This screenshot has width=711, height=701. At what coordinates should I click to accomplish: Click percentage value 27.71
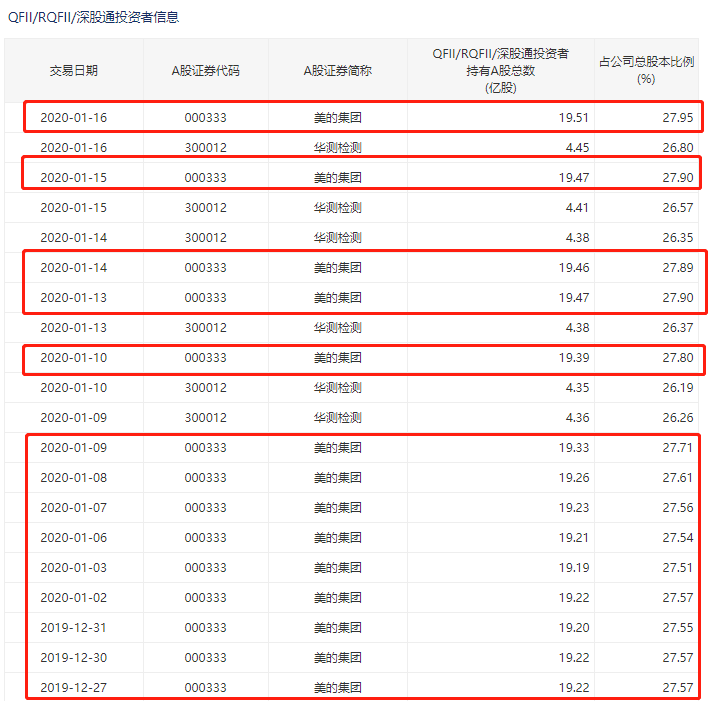pos(677,448)
